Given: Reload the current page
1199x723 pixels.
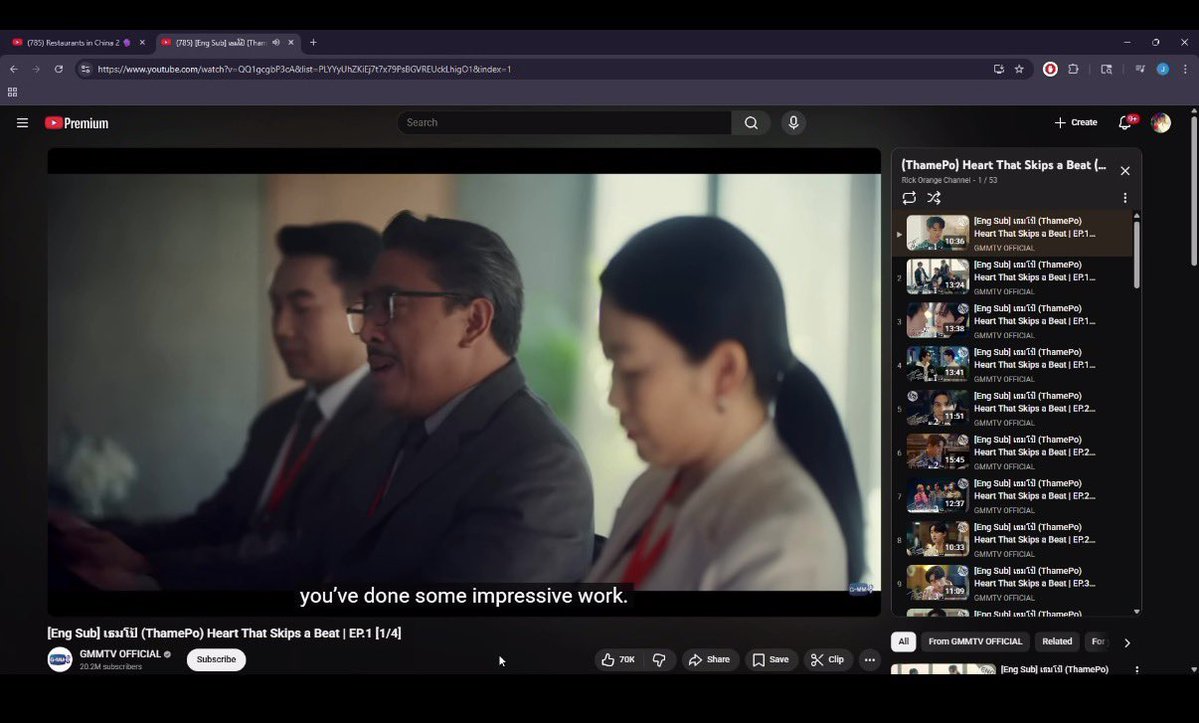Looking at the screenshot, I should [x=58, y=69].
